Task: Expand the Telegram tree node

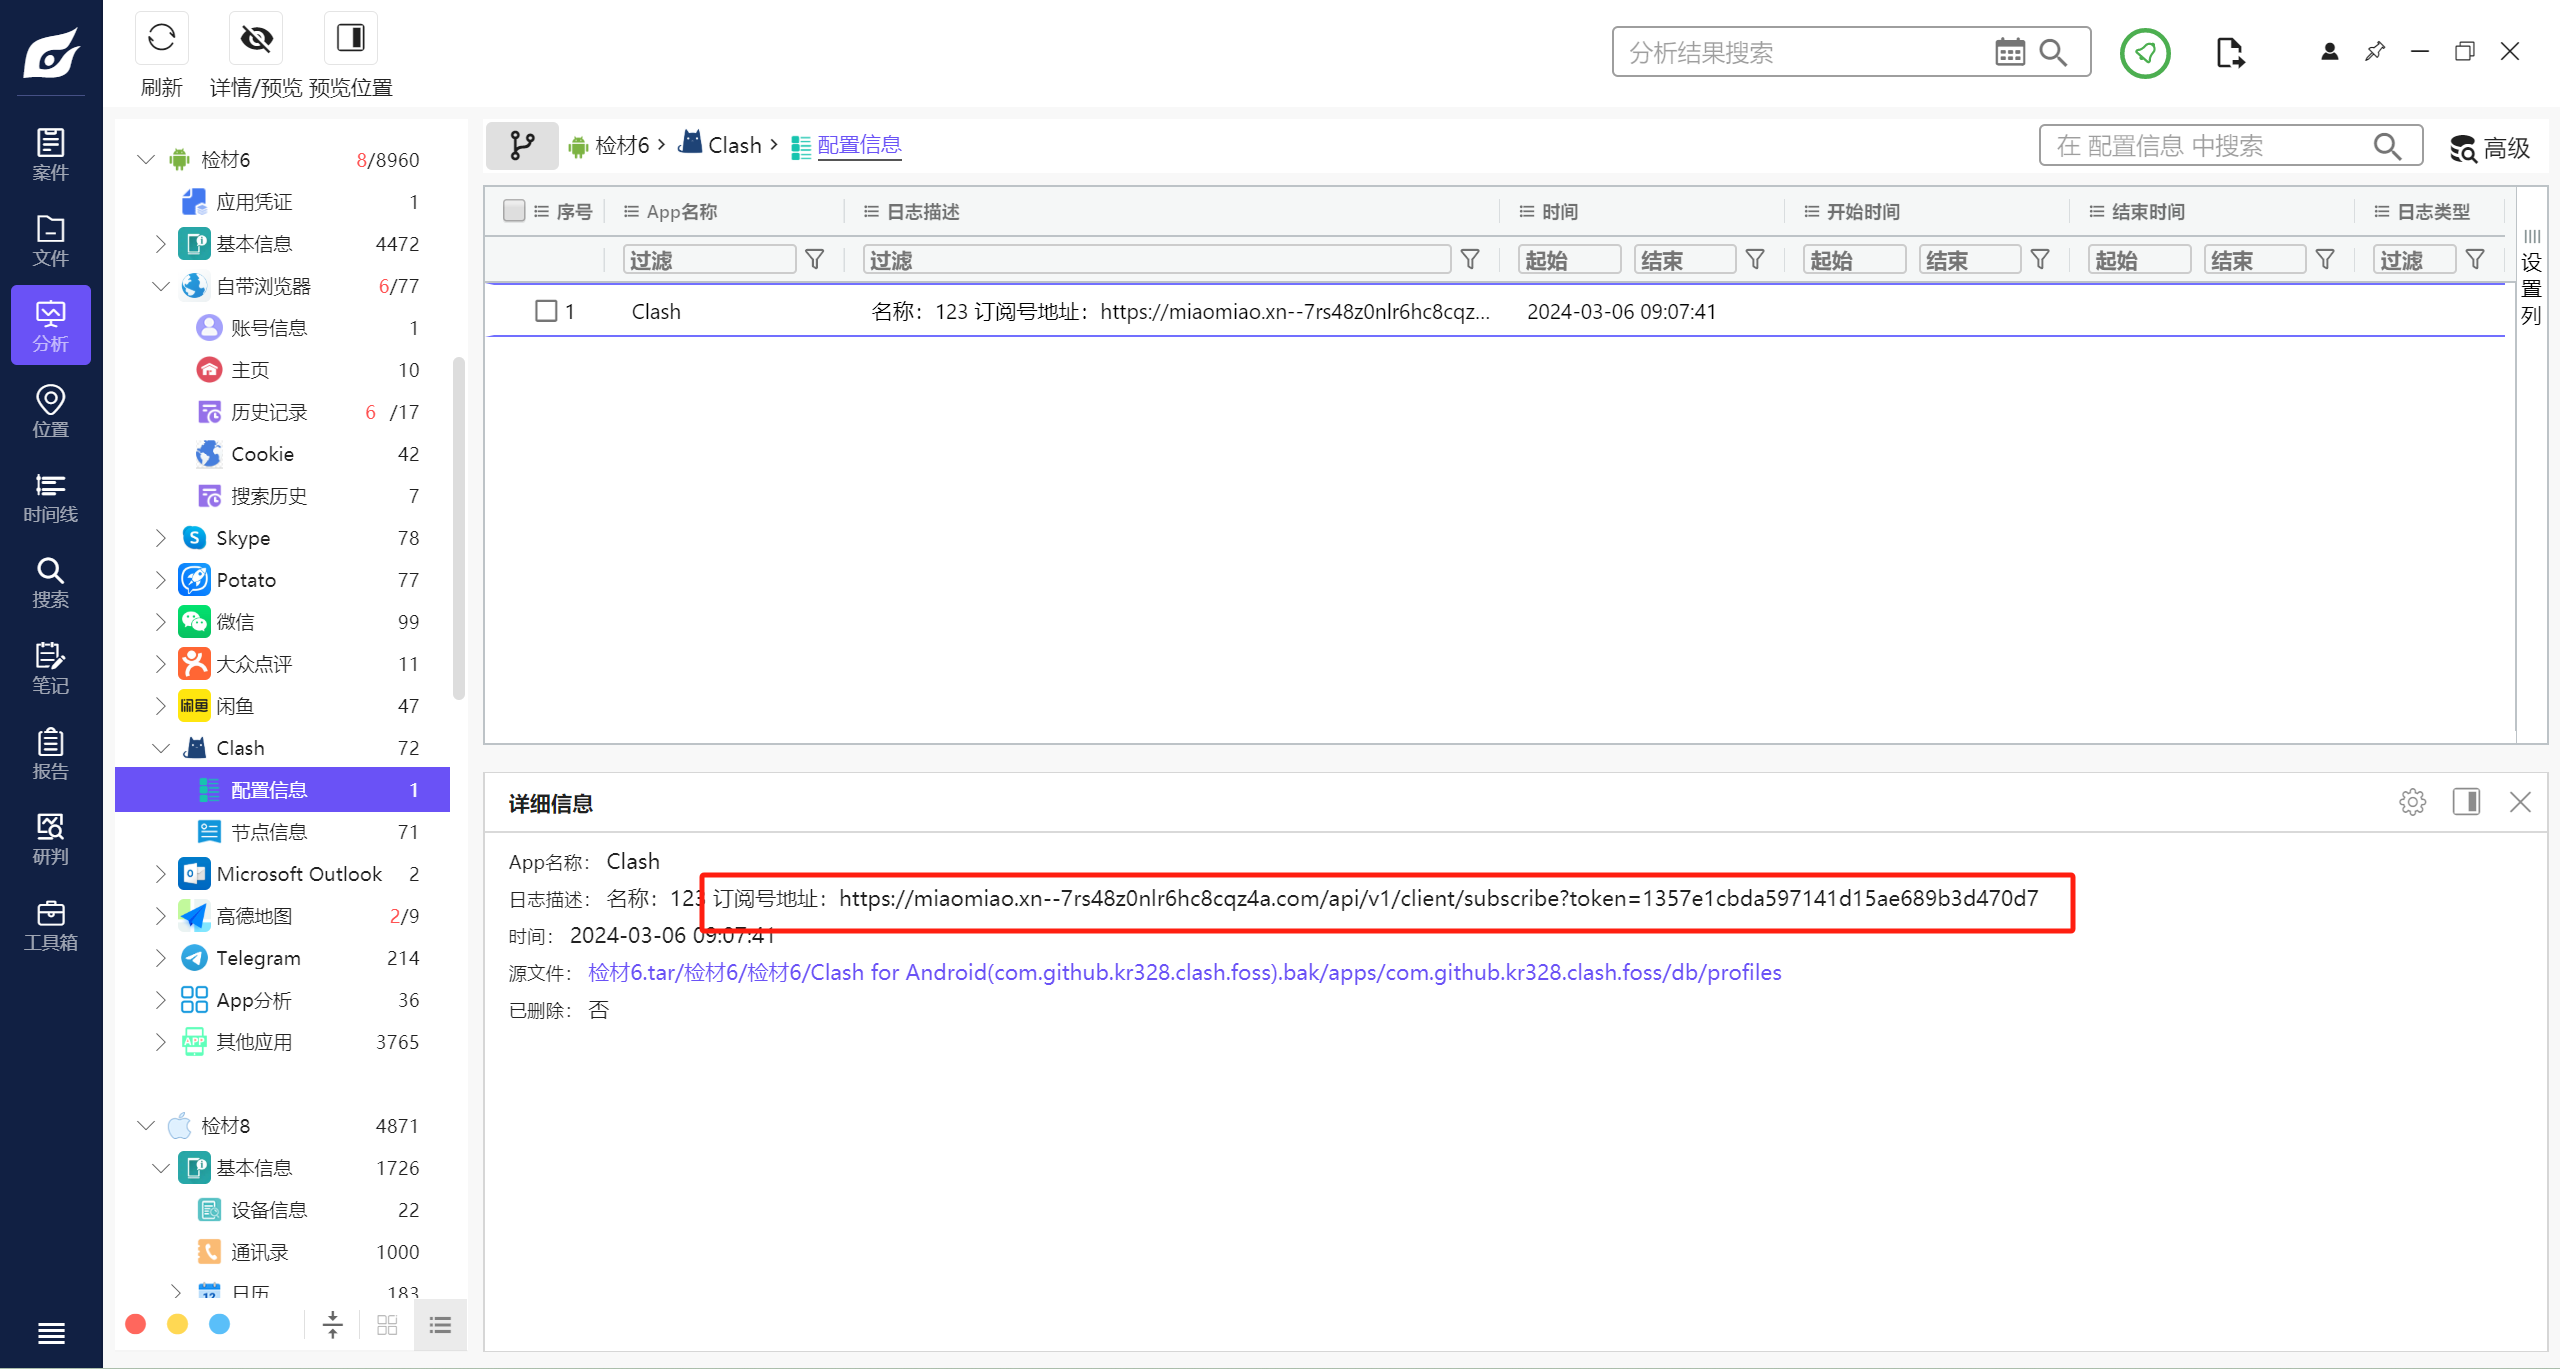Action: (x=160, y=958)
